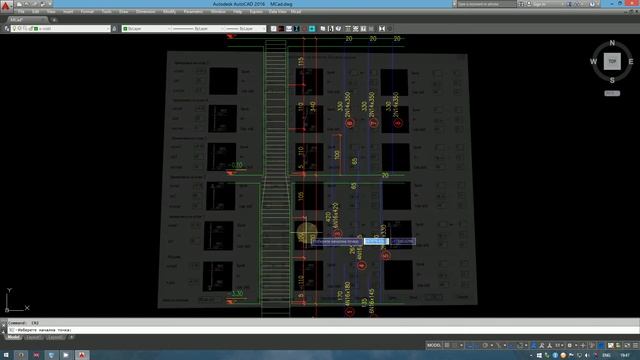The height and width of the screenshot is (360, 640).
Task: Open the Parametric menu
Action: pos(193,12)
